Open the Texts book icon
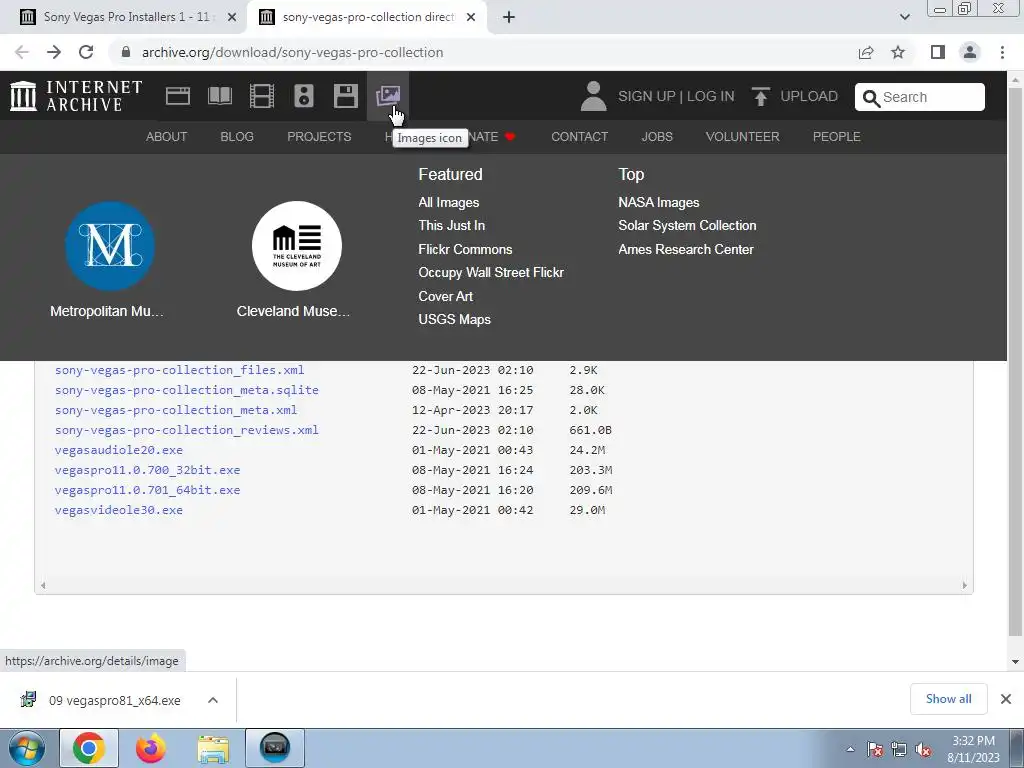This screenshot has width=1024, height=768. pyautogui.click(x=219, y=96)
